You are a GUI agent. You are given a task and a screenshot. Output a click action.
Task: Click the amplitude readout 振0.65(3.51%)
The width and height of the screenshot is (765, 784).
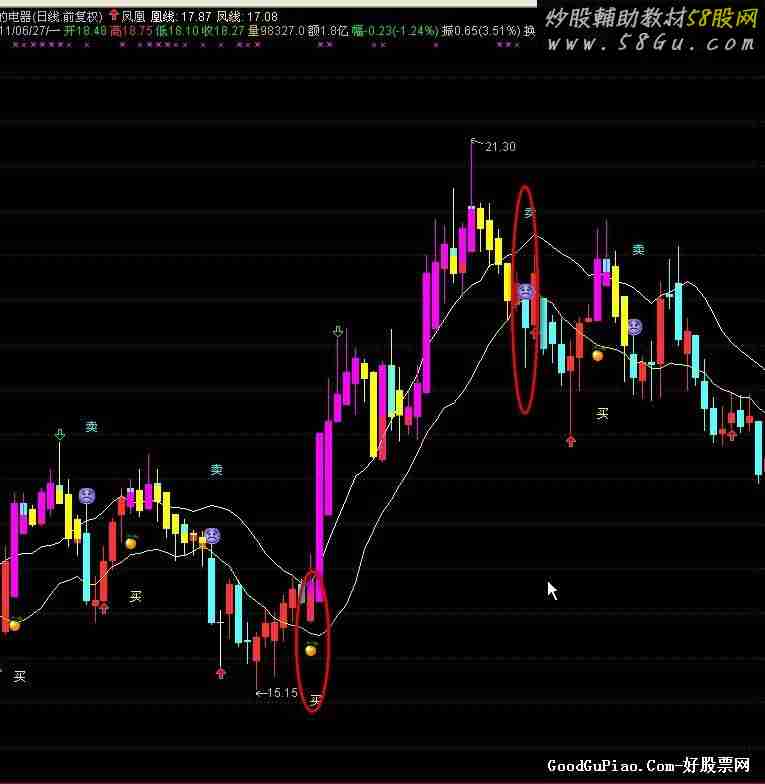480,31
